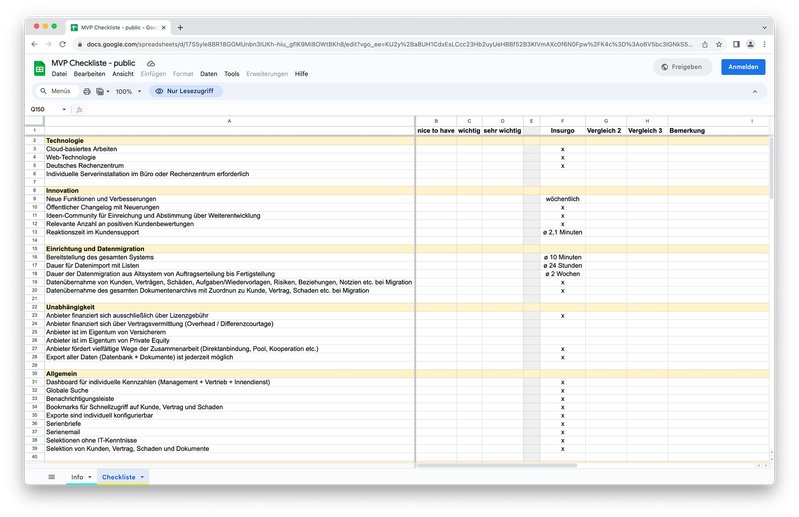799x517 pixels.
Task: Open the Datei menu
Action: click(x=59, y=74)
